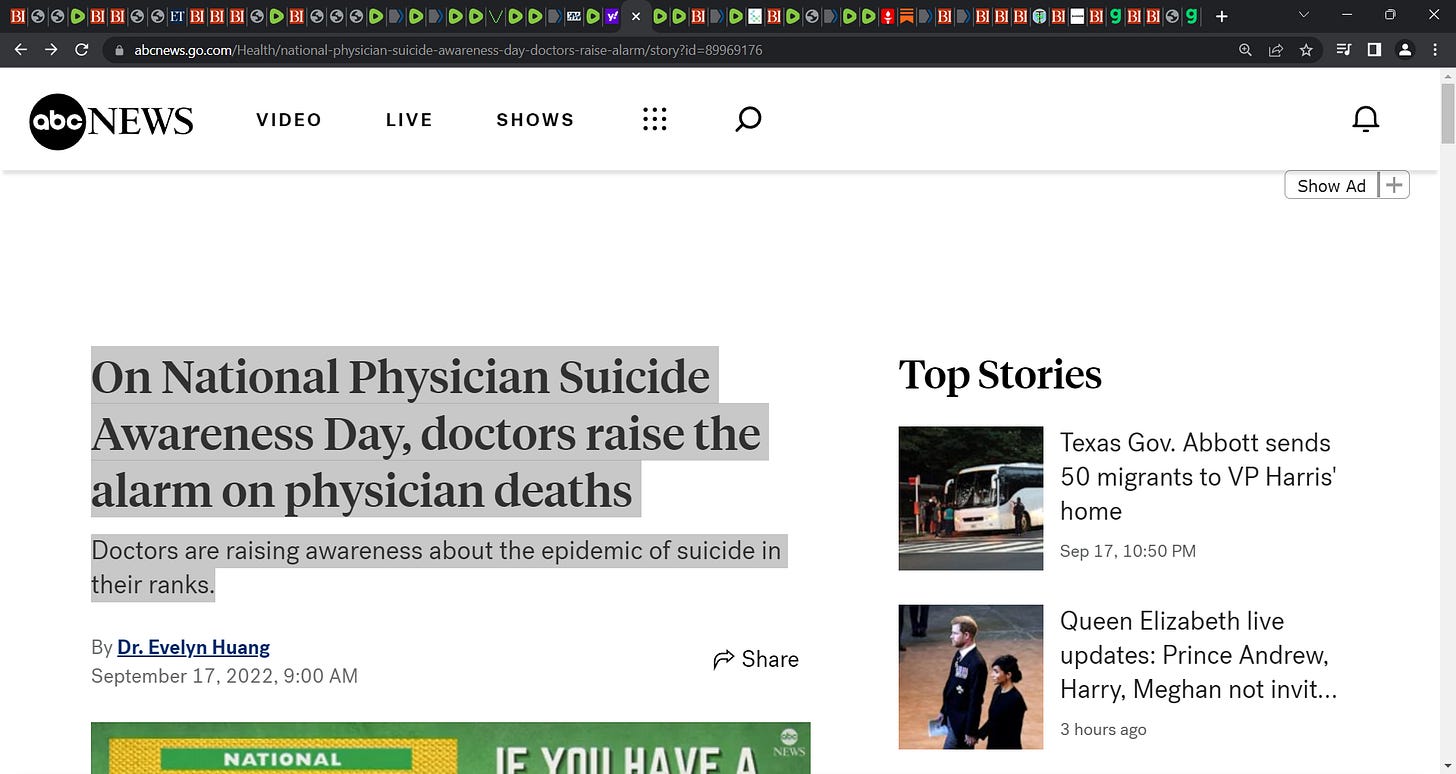Image resolution: width=1456 pixels, height=774 pixels.
Task: Click the Sep 17, 10:50 PM timestamp
Action: [1127, 551]
